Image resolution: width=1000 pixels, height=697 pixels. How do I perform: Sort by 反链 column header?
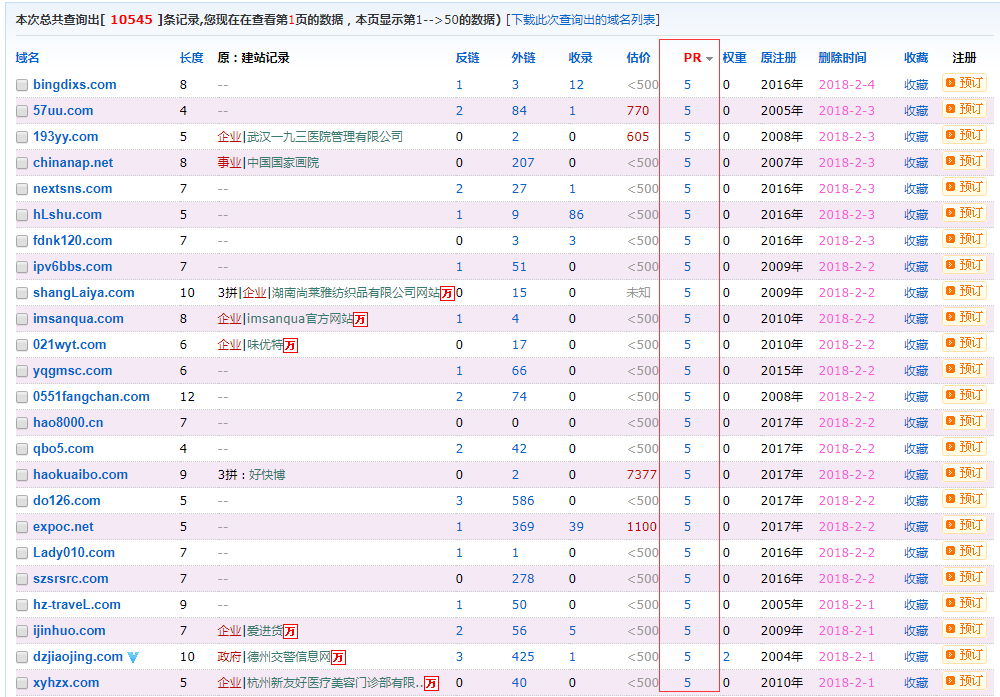(x=467, y=57)
